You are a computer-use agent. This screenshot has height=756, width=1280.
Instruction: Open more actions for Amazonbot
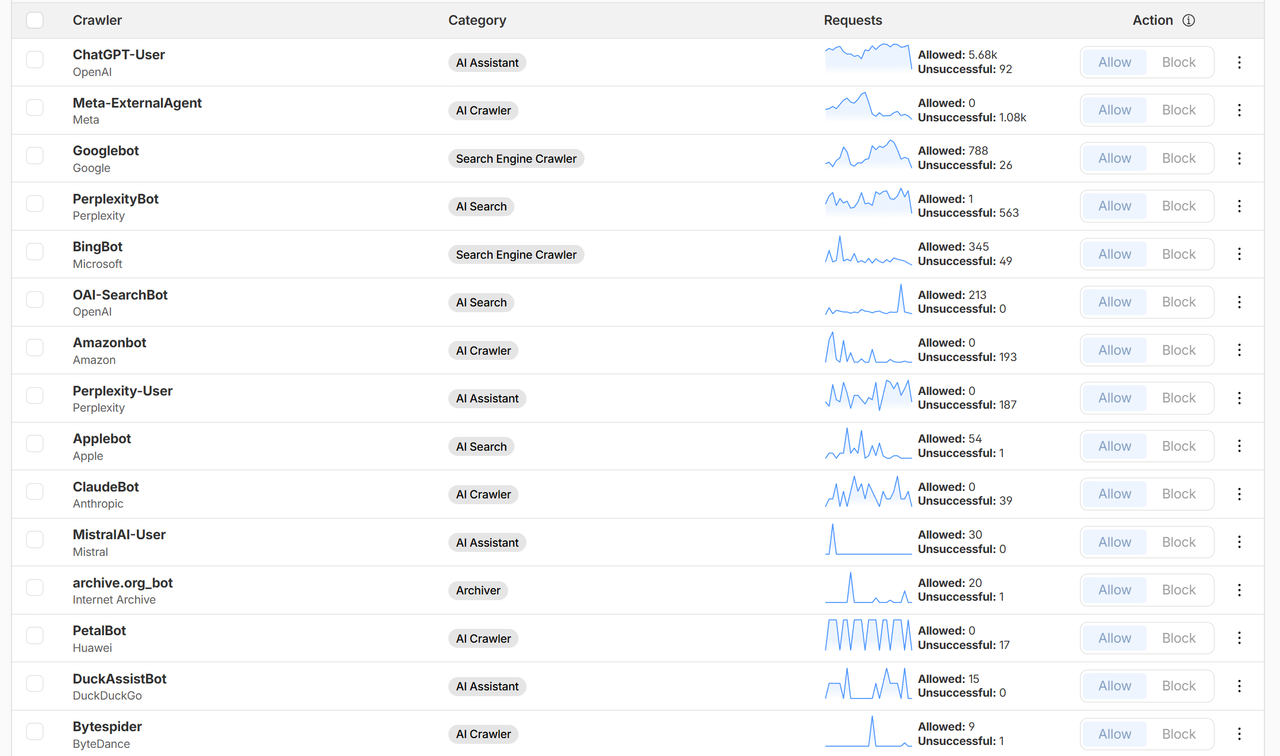tap(1239, 350)
